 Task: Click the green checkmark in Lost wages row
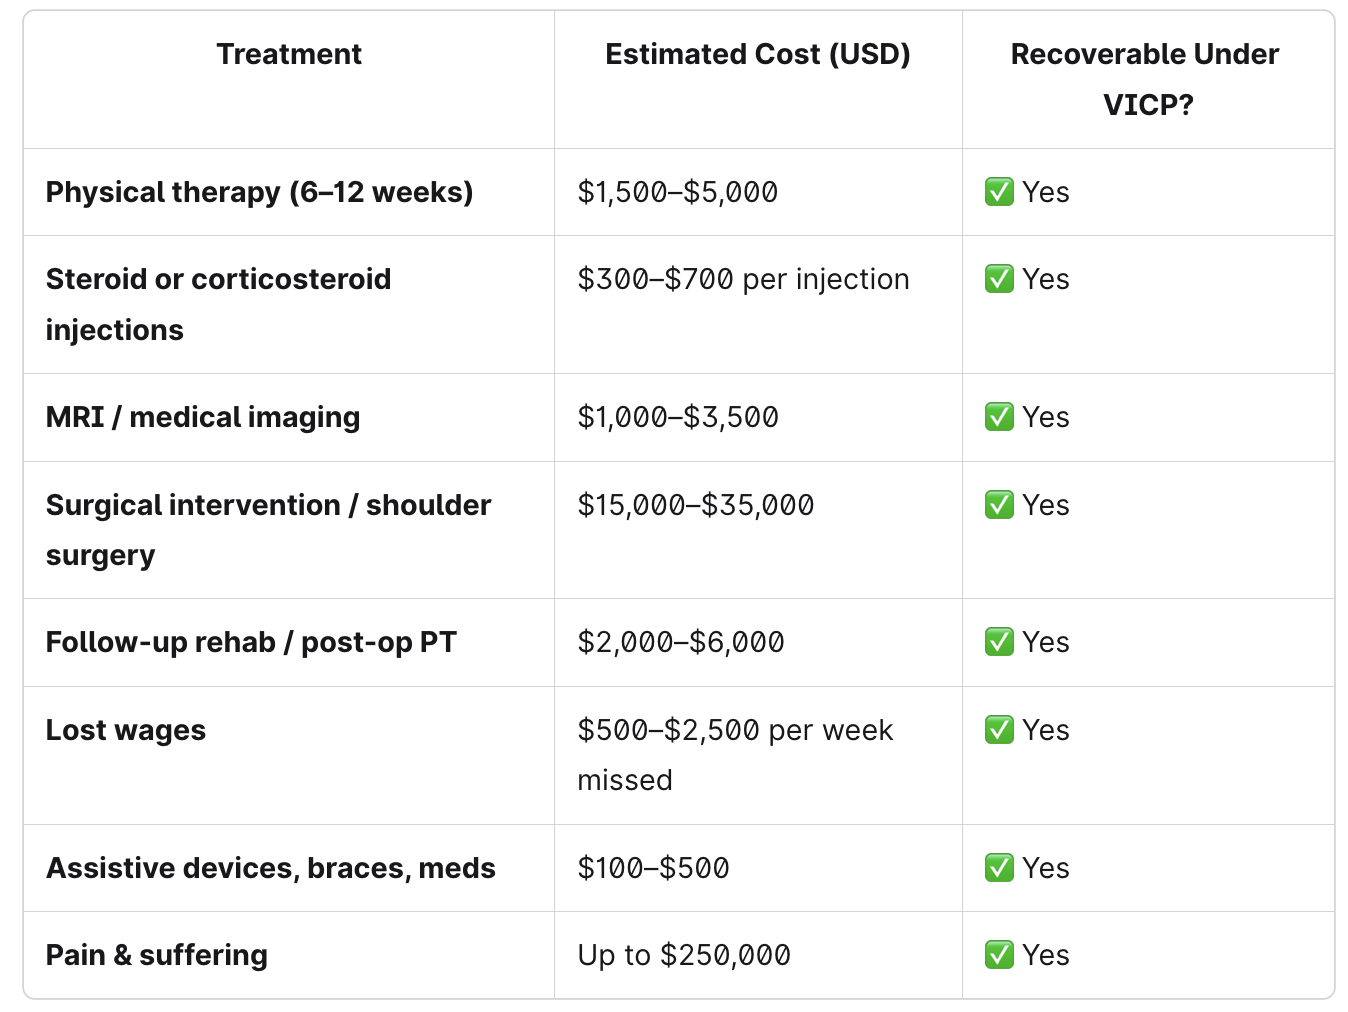[999, 730]
